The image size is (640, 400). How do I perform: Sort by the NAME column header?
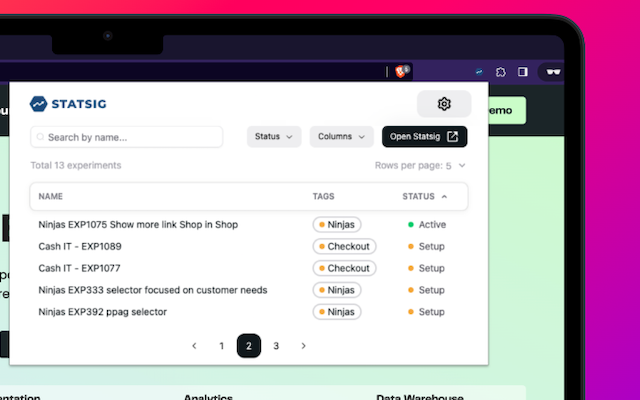pyautogui.click(x=51, y=196)
